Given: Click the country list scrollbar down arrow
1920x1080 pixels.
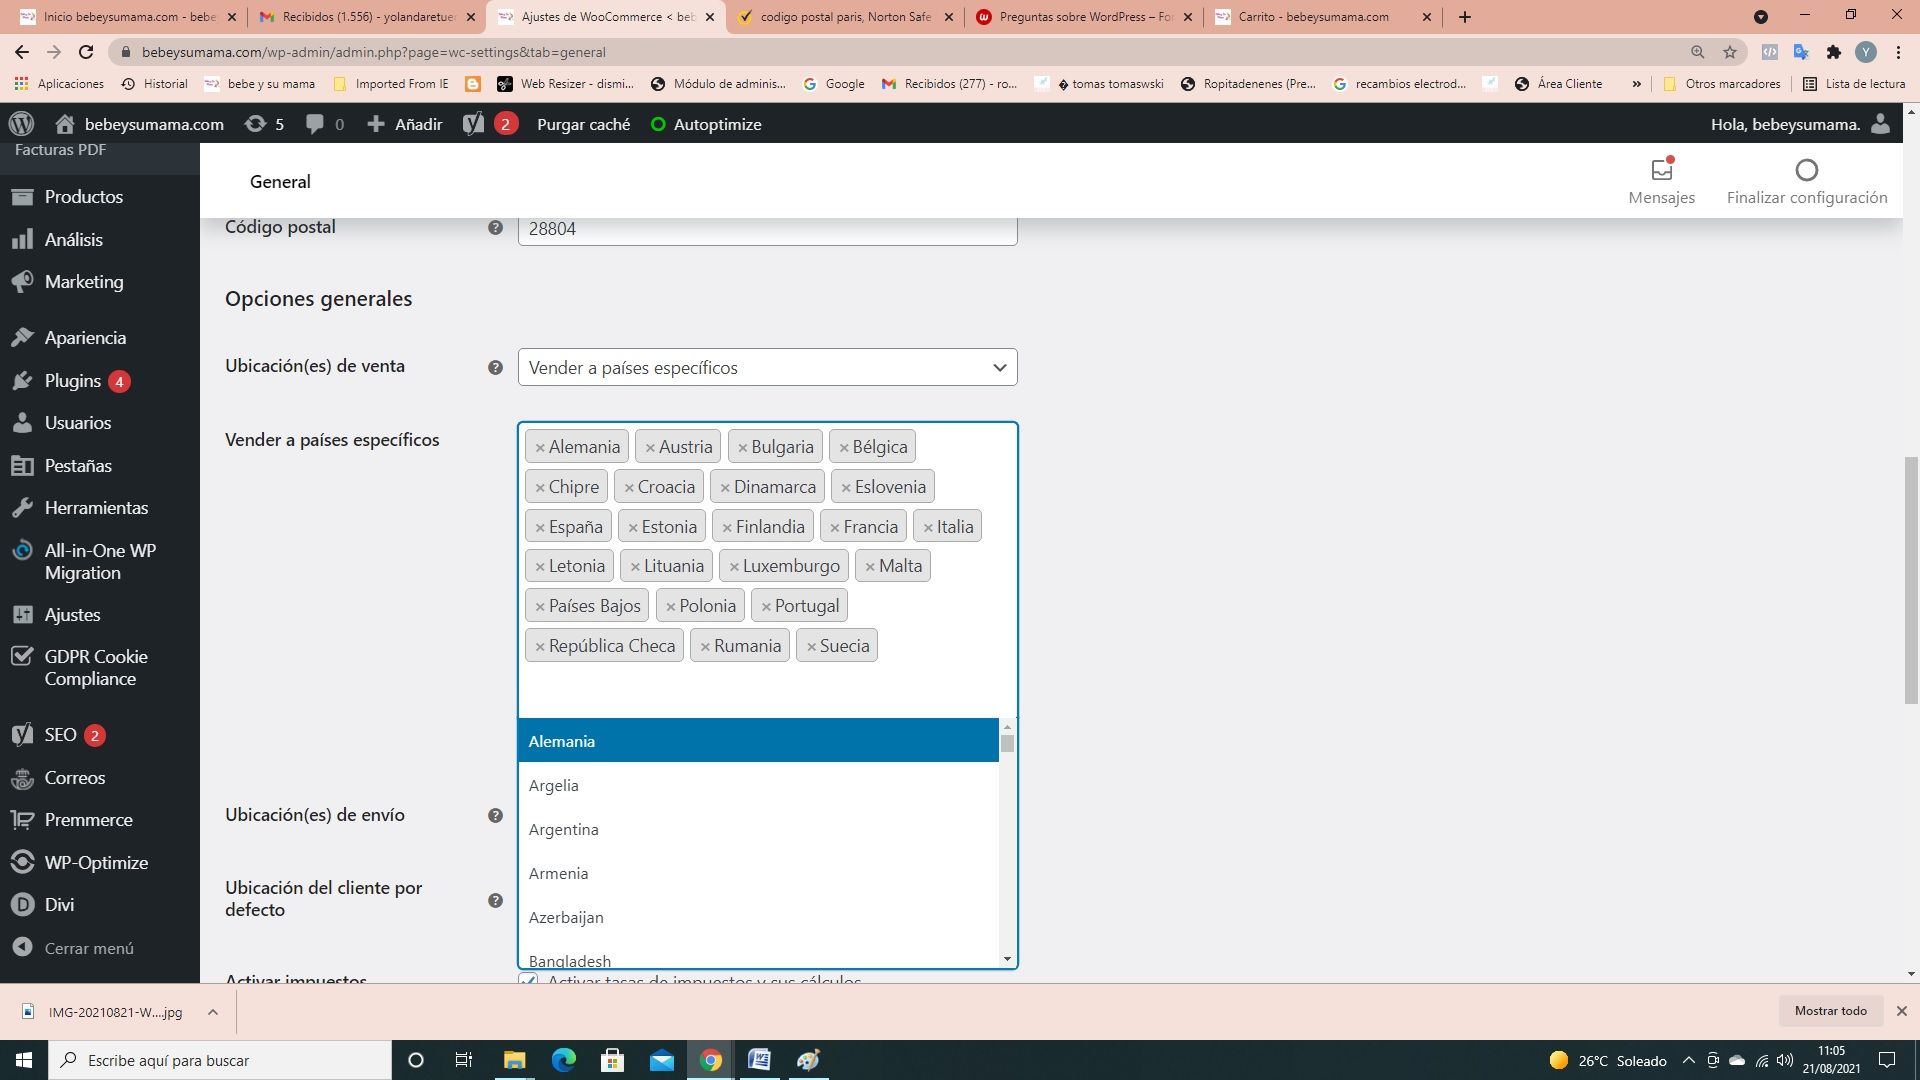Looking at the screenshot, I should click(x=1007, y=959).
